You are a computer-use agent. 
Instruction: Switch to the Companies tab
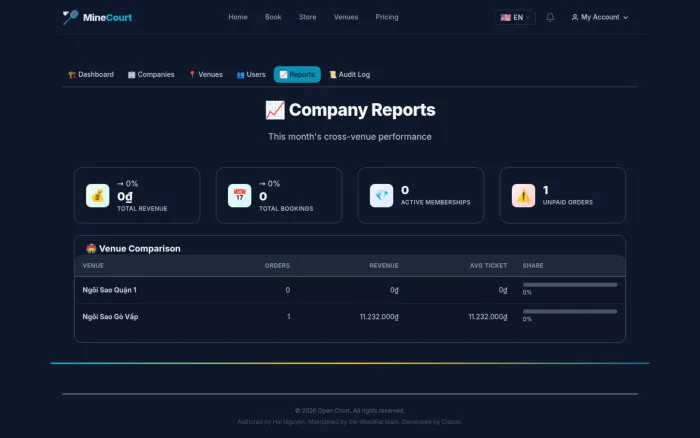(x=151, y=75)
